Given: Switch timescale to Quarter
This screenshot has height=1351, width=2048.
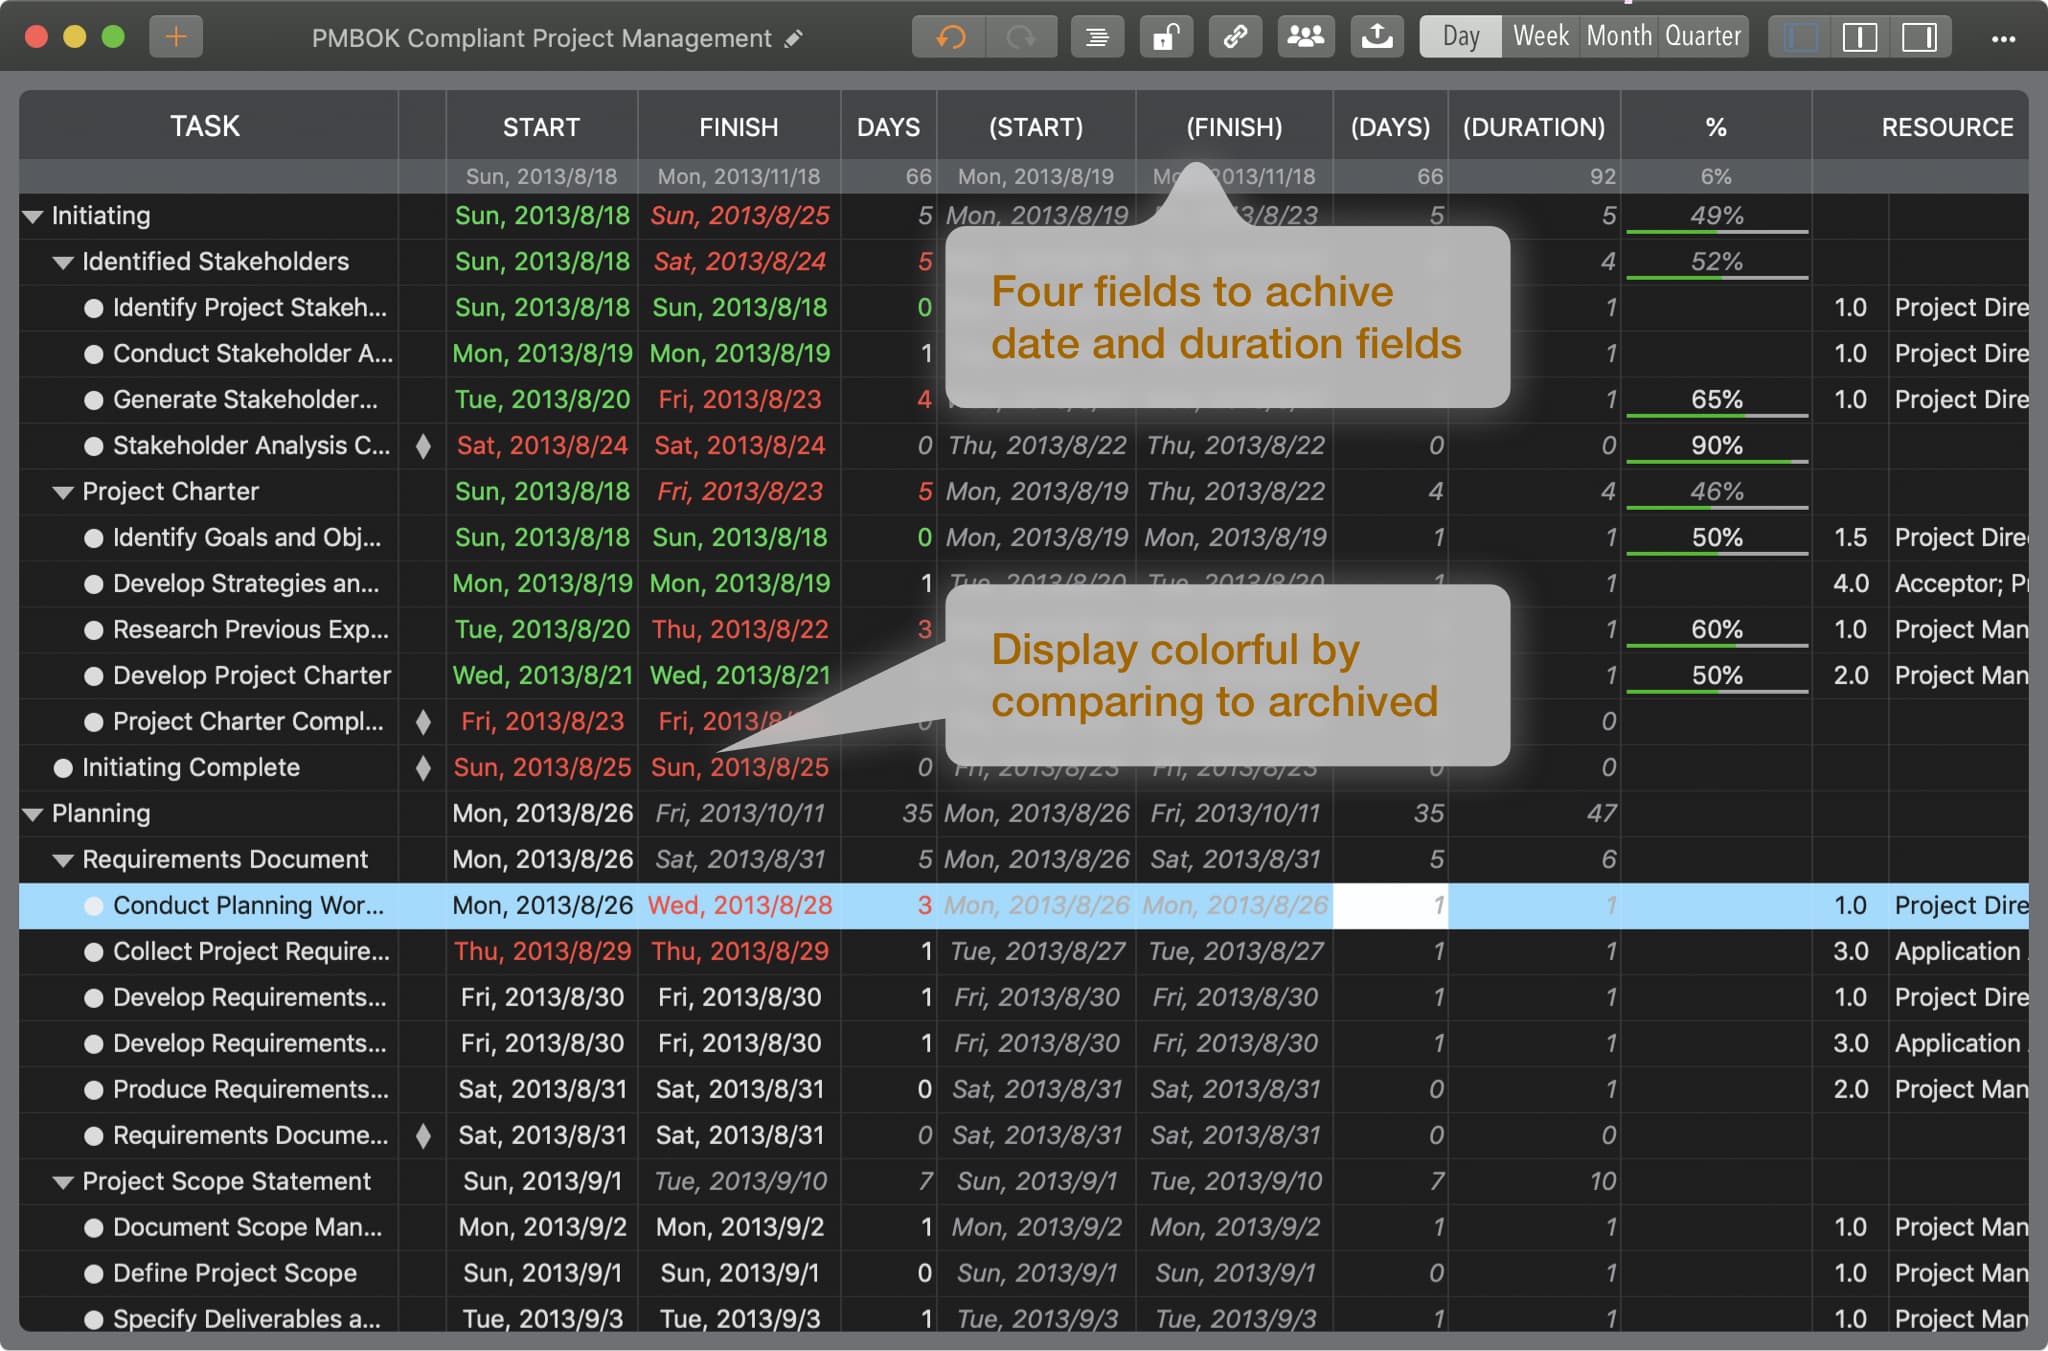Looking at the screenshot, I should 1702,37.
